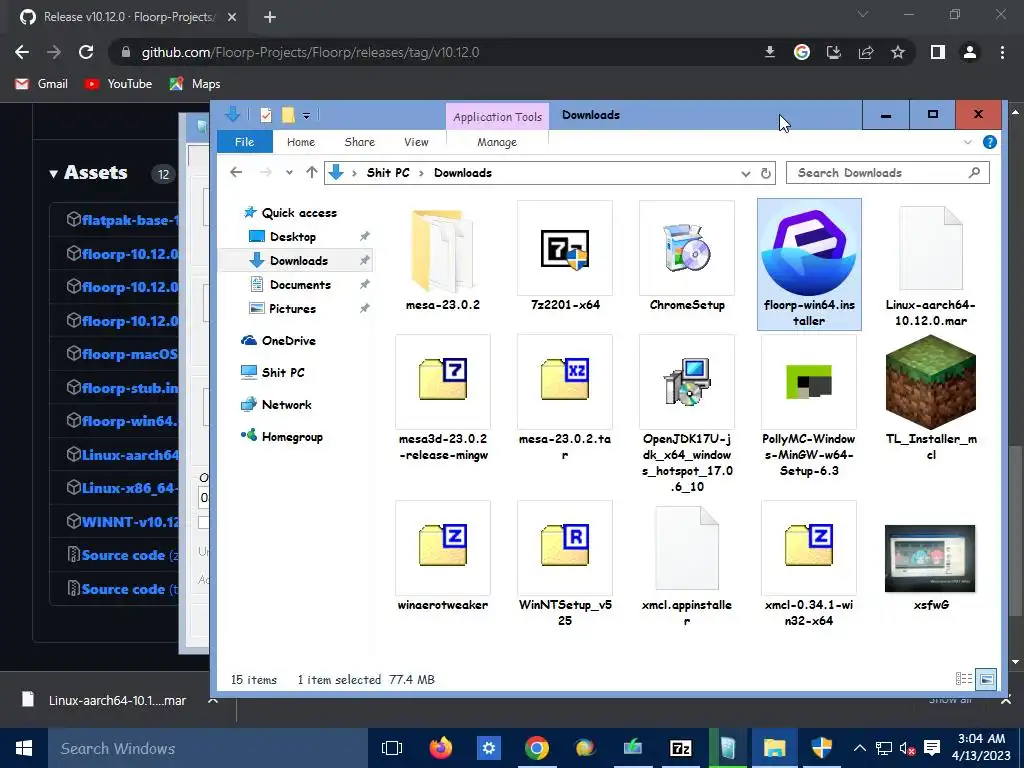
Task: Select the Linux-aarch64-10.12.0.mar file
Action: [x=931, y=264]
